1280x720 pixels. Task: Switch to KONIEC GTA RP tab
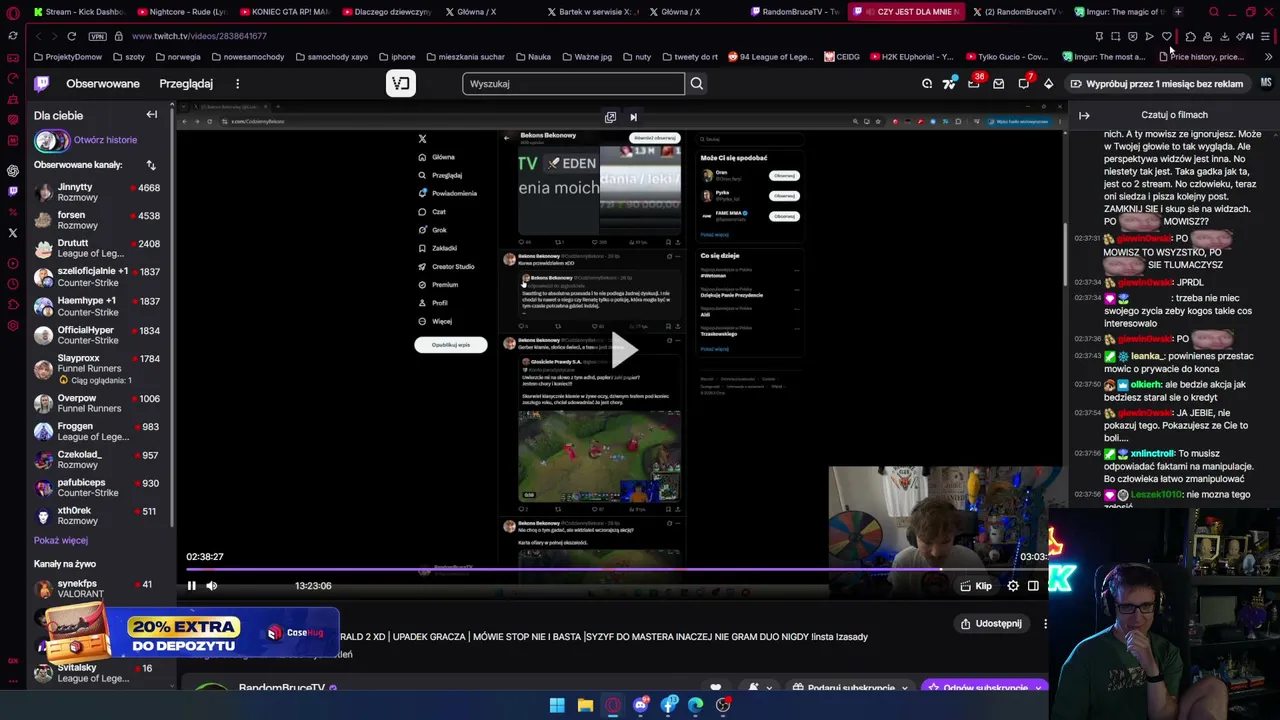(284, 12)
